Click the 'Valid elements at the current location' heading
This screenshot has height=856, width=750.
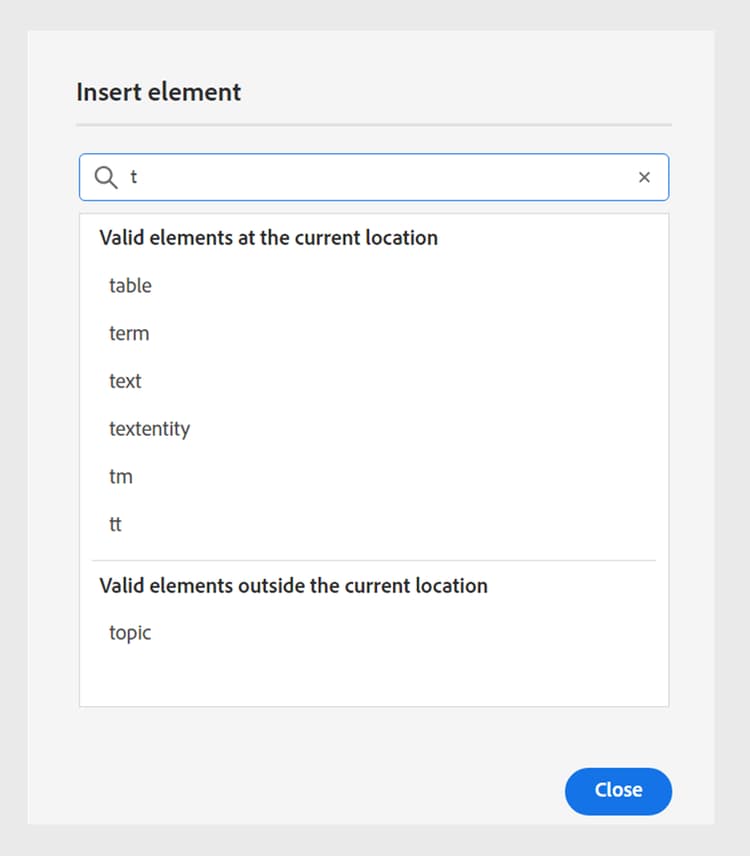pos(269,238)
